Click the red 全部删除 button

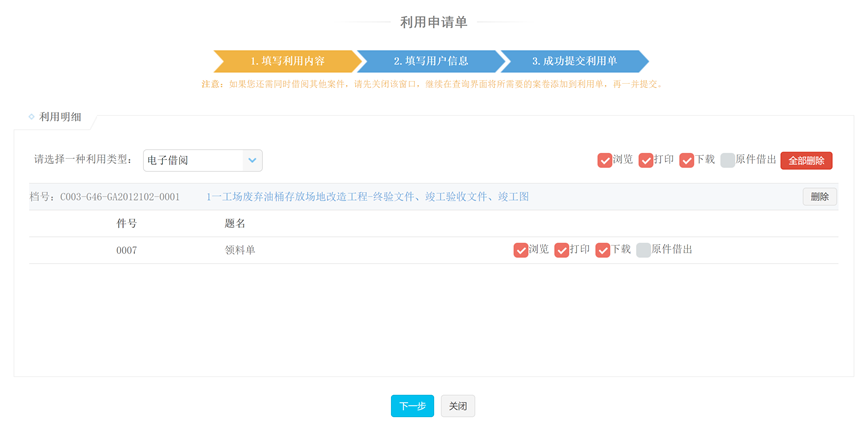806,161
